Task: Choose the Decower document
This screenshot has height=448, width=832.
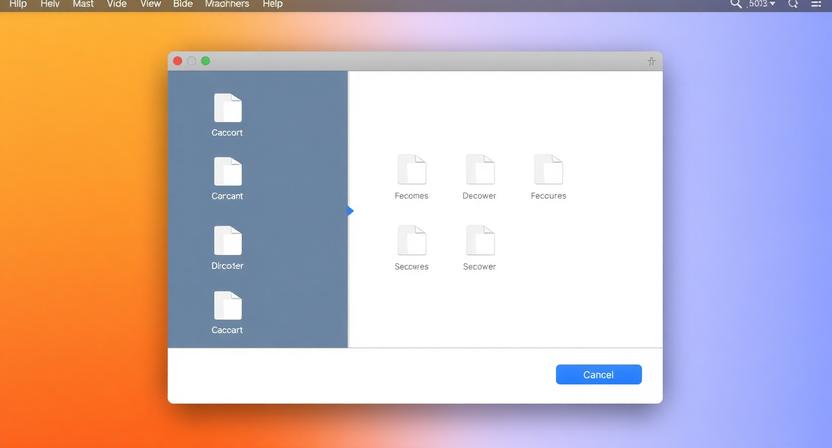Action: tap(479, 170)
